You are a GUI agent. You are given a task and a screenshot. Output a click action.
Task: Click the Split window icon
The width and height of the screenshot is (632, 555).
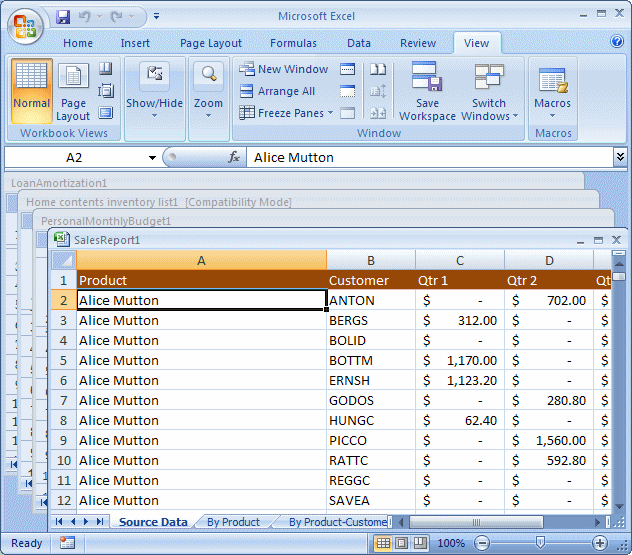(x=347, y=69)
